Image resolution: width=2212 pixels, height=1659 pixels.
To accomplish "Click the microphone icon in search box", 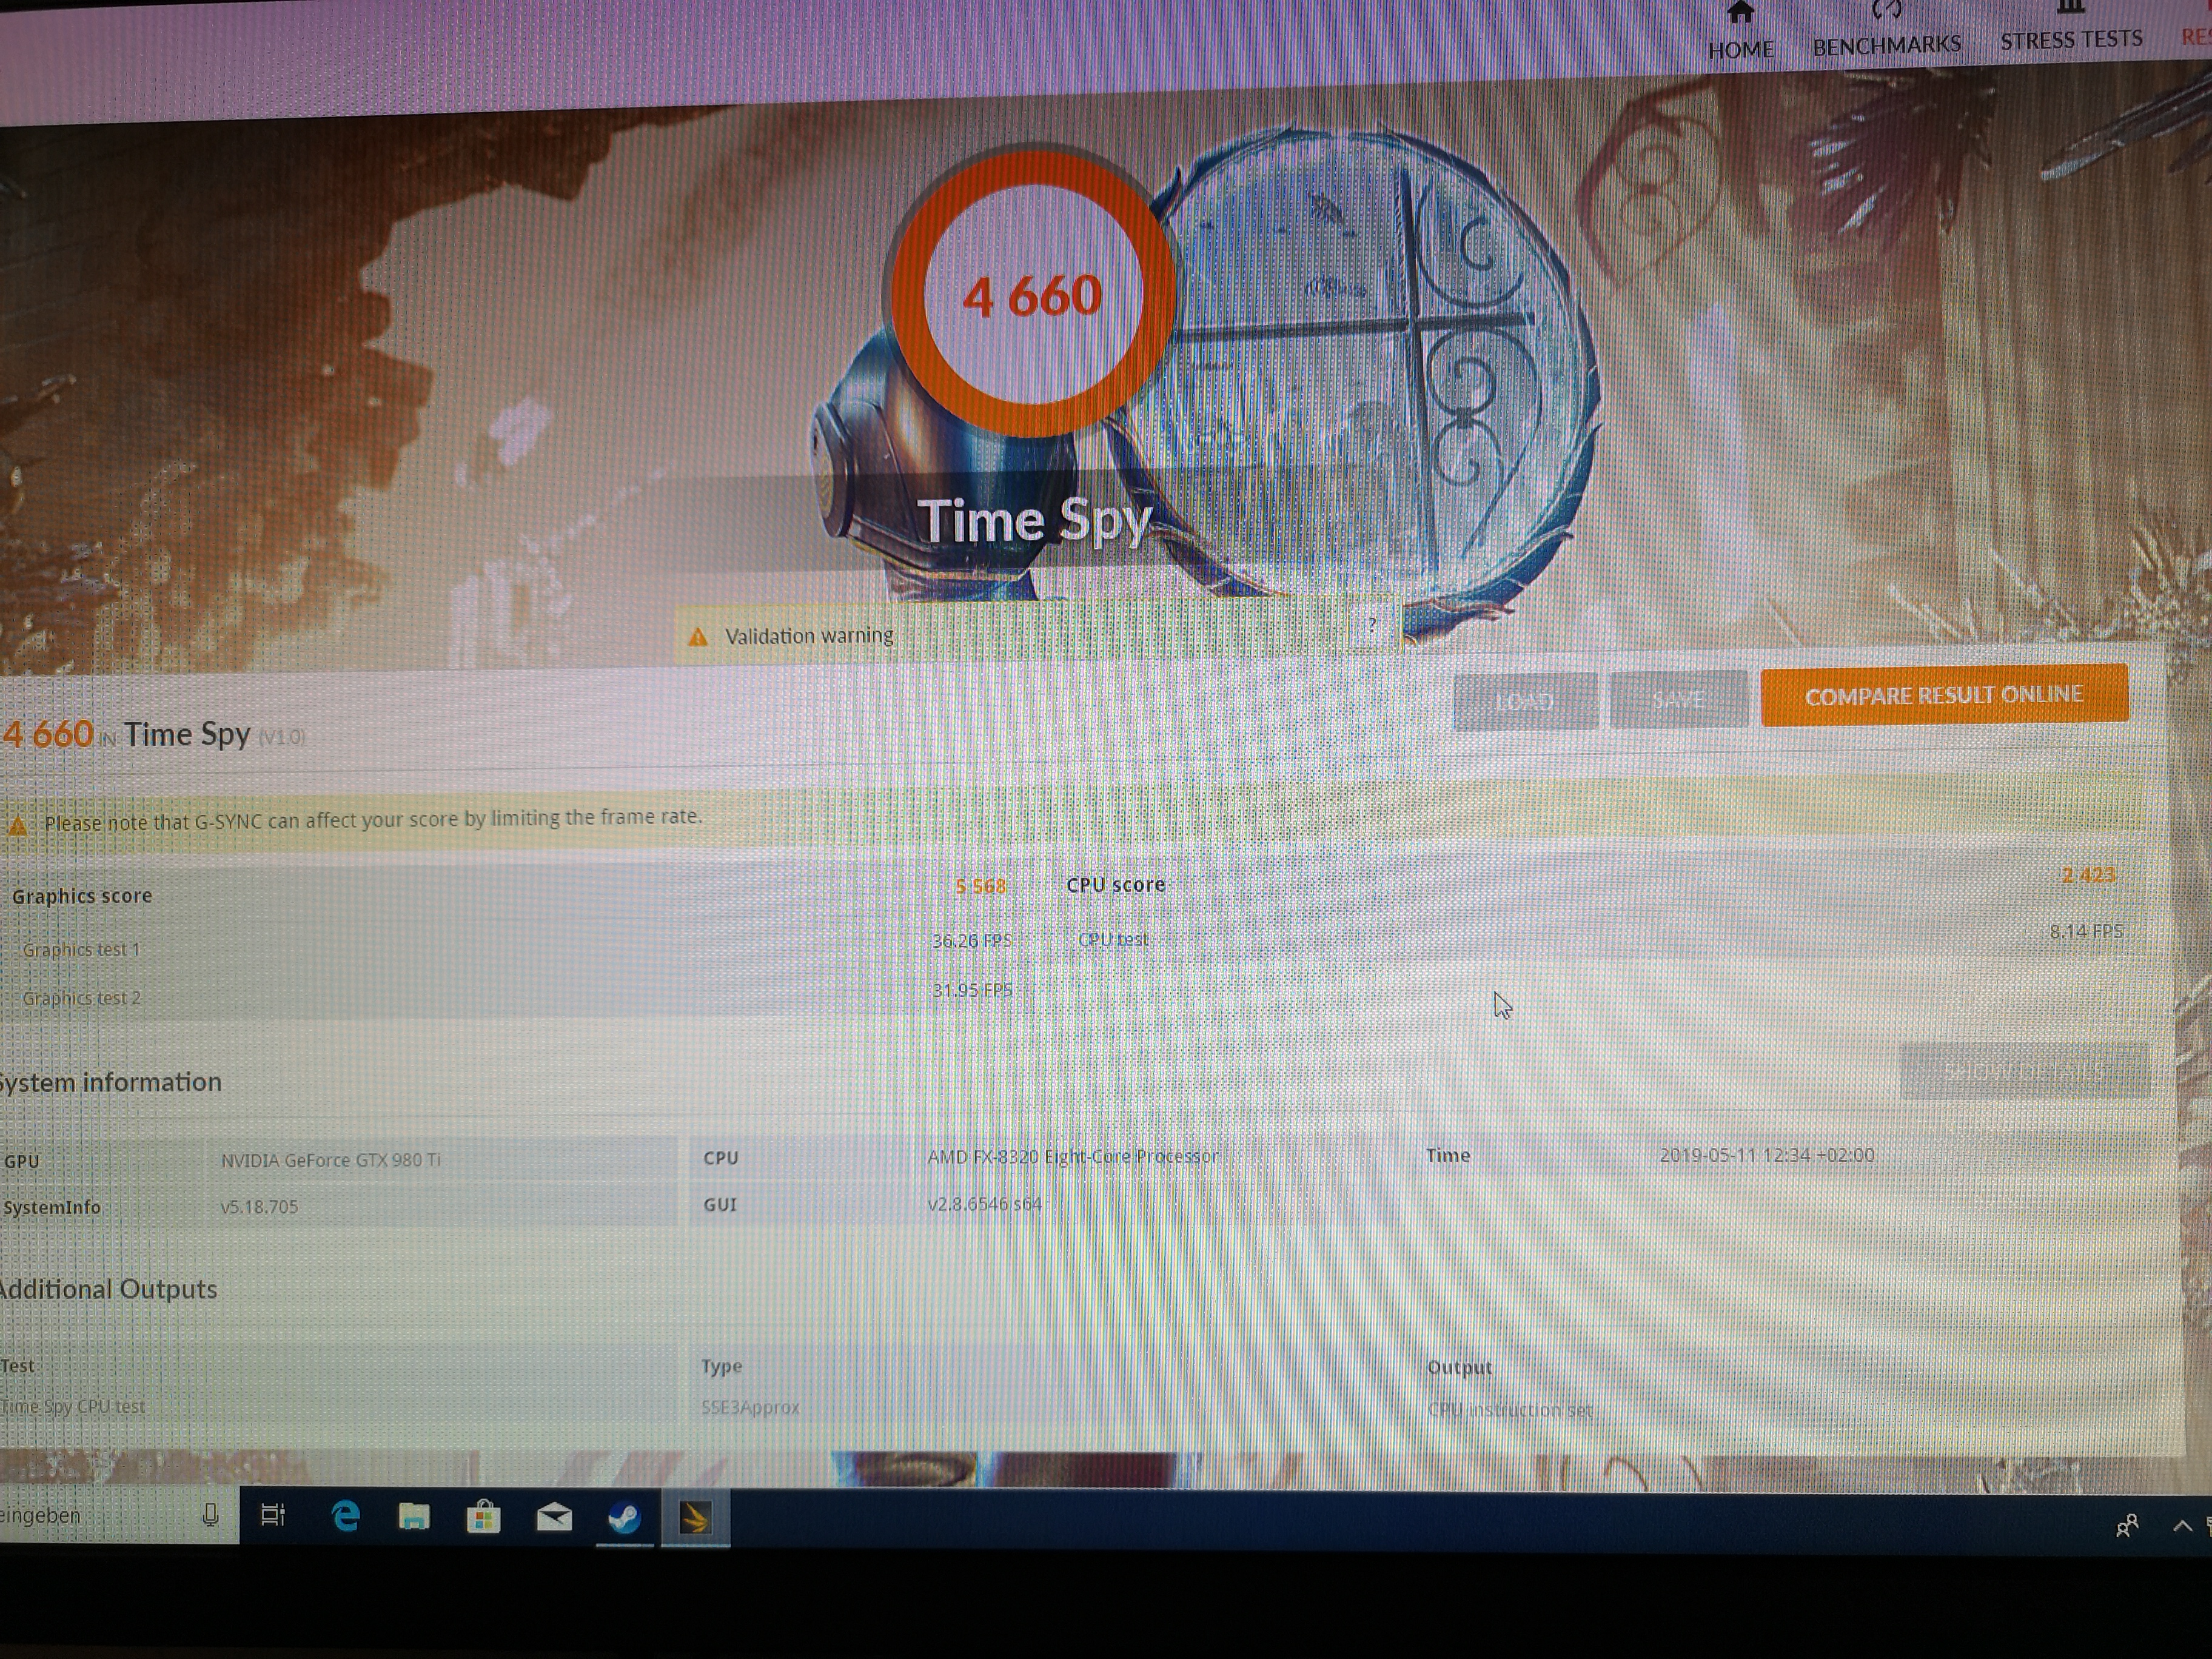I will tap(210, 1515).
